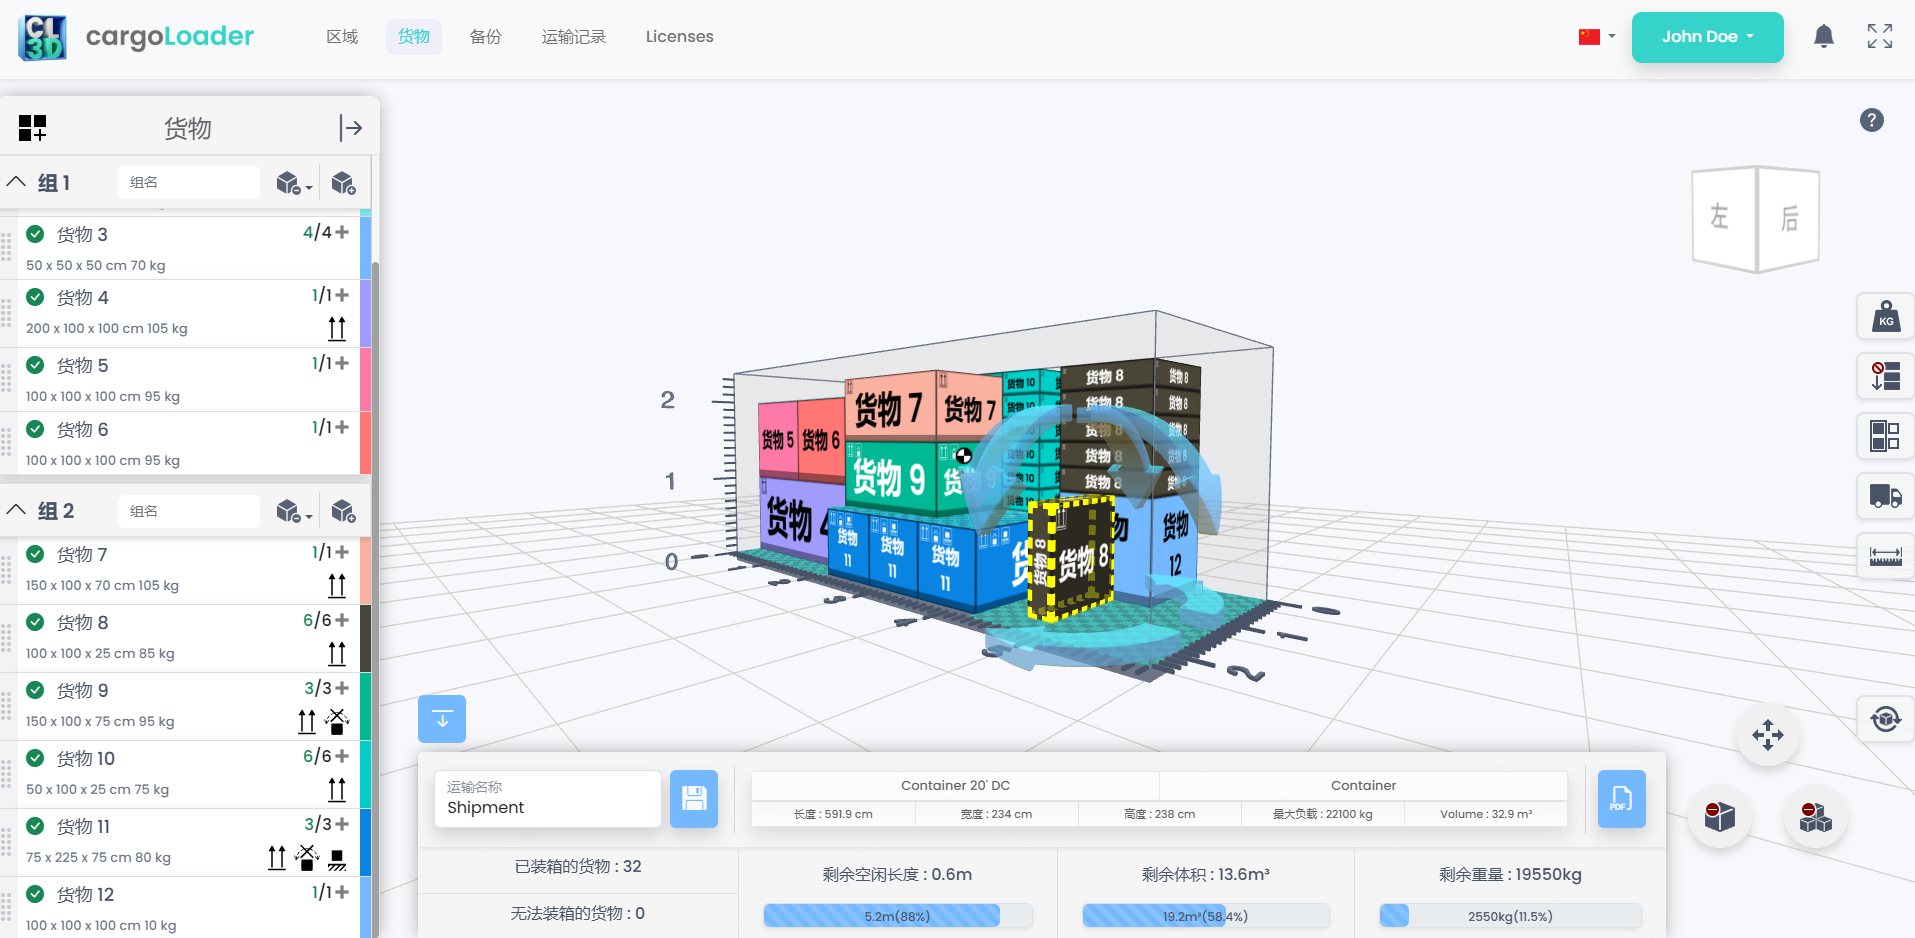Open the language flag dropdown
The image size is (1915, 938).
click(1595, 36)
